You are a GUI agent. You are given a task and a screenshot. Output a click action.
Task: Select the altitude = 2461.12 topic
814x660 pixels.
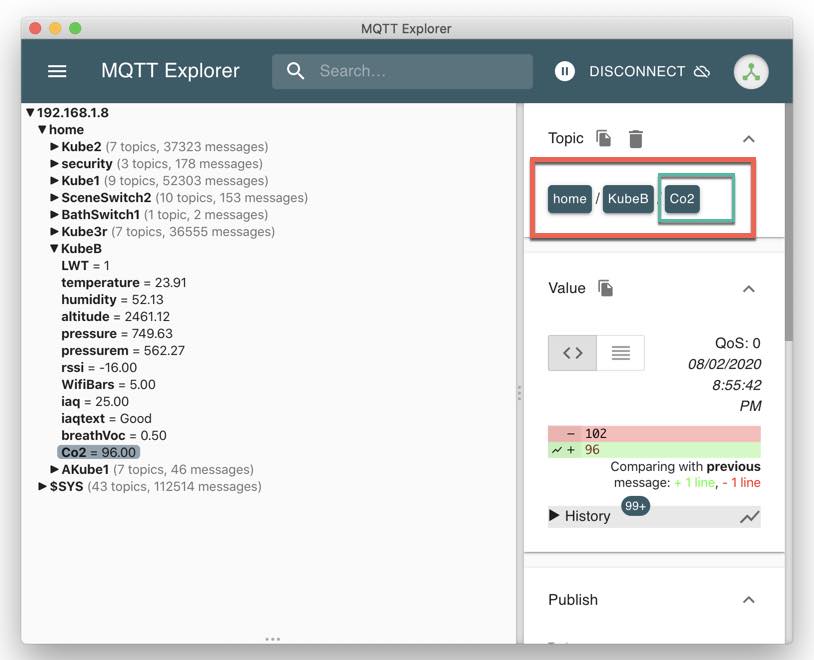115,317
